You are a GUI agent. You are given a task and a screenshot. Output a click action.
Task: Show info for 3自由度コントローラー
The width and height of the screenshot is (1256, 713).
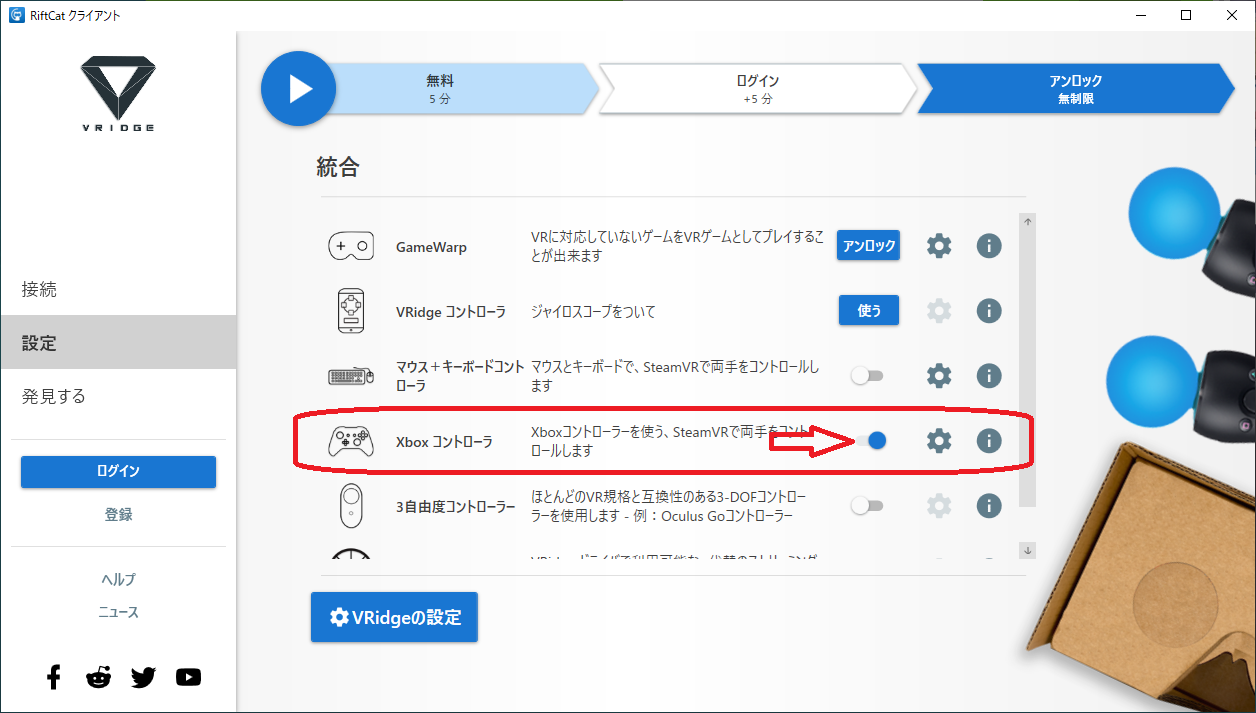[988, 506]
